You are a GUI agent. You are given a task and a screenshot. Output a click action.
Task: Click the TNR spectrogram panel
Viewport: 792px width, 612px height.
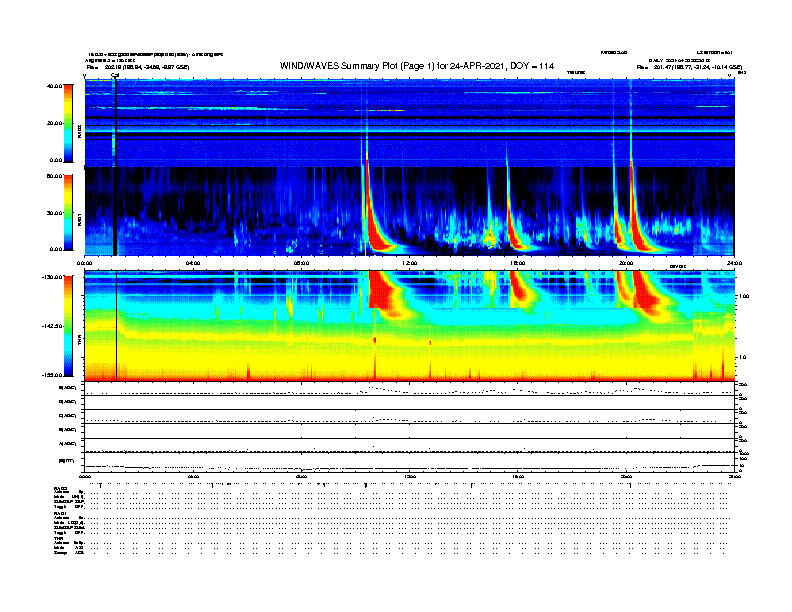(410, 326)
